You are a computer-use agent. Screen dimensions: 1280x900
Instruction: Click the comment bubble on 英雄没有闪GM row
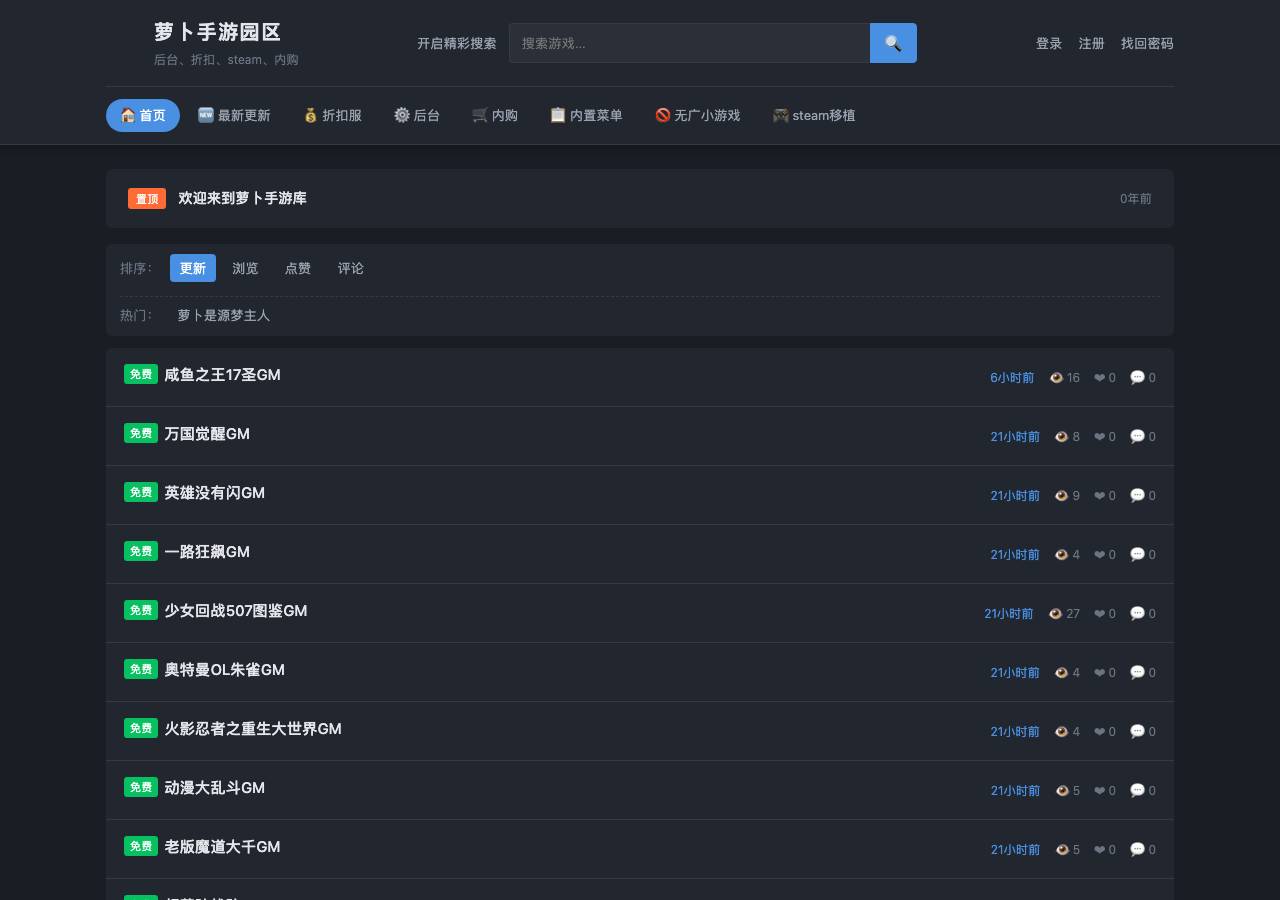pyautogui.click(x=1137, y=496)
